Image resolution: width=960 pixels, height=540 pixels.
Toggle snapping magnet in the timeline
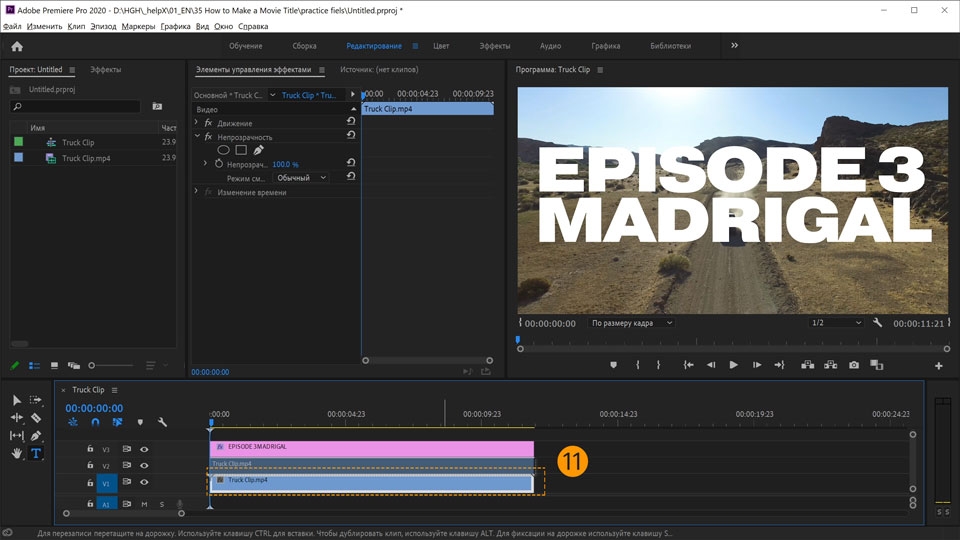pyautogui.click(x=95, y=422)
